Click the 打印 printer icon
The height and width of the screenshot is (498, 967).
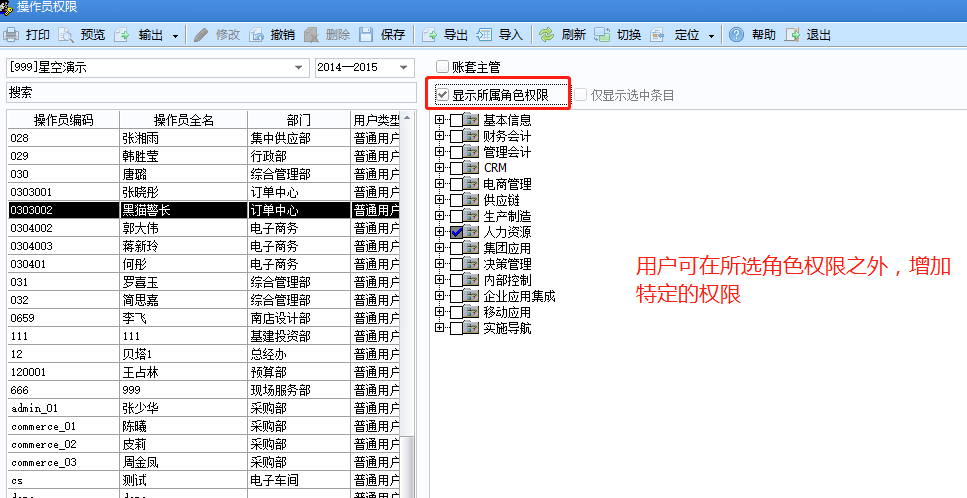[x=11, y=35]
